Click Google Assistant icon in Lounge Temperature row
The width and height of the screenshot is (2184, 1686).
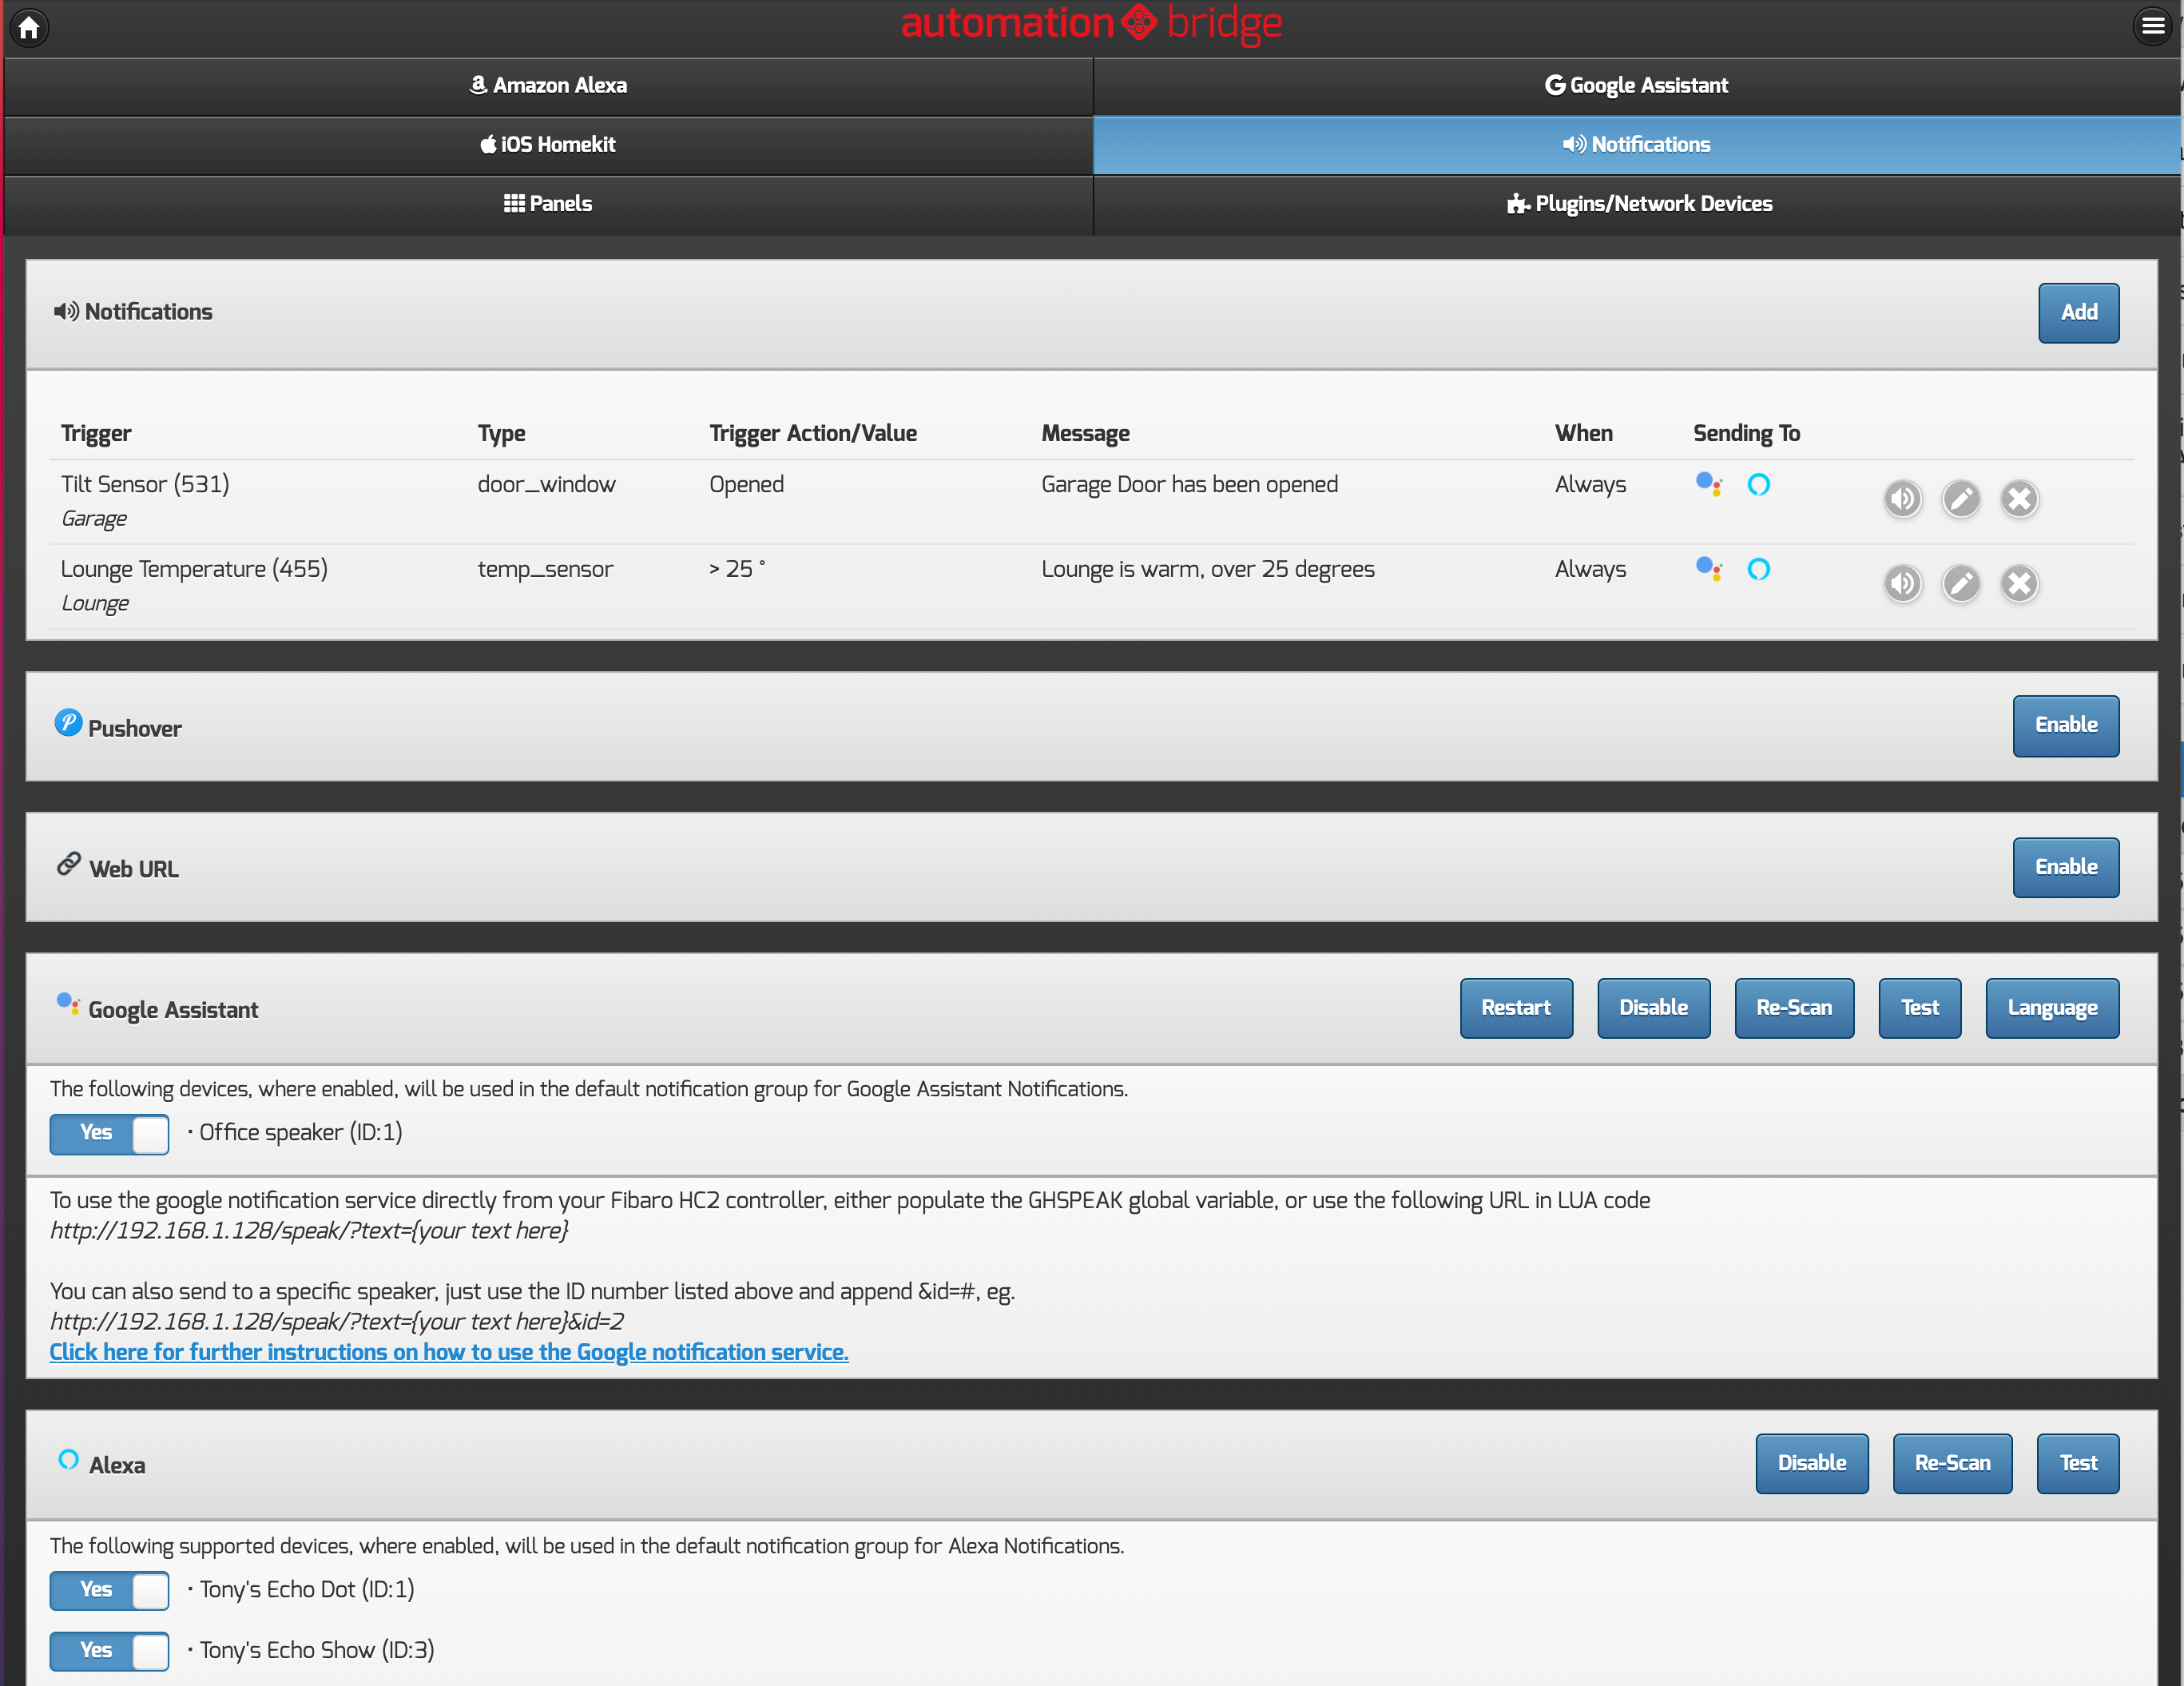[1709, 570]
